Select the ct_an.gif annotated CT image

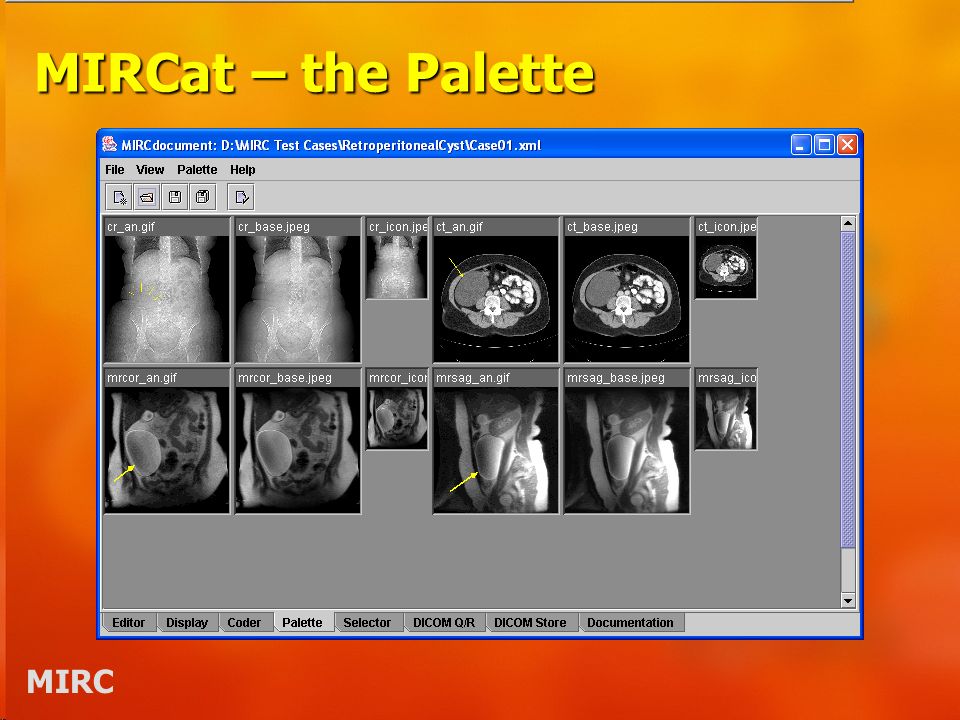tap(496, 290)
